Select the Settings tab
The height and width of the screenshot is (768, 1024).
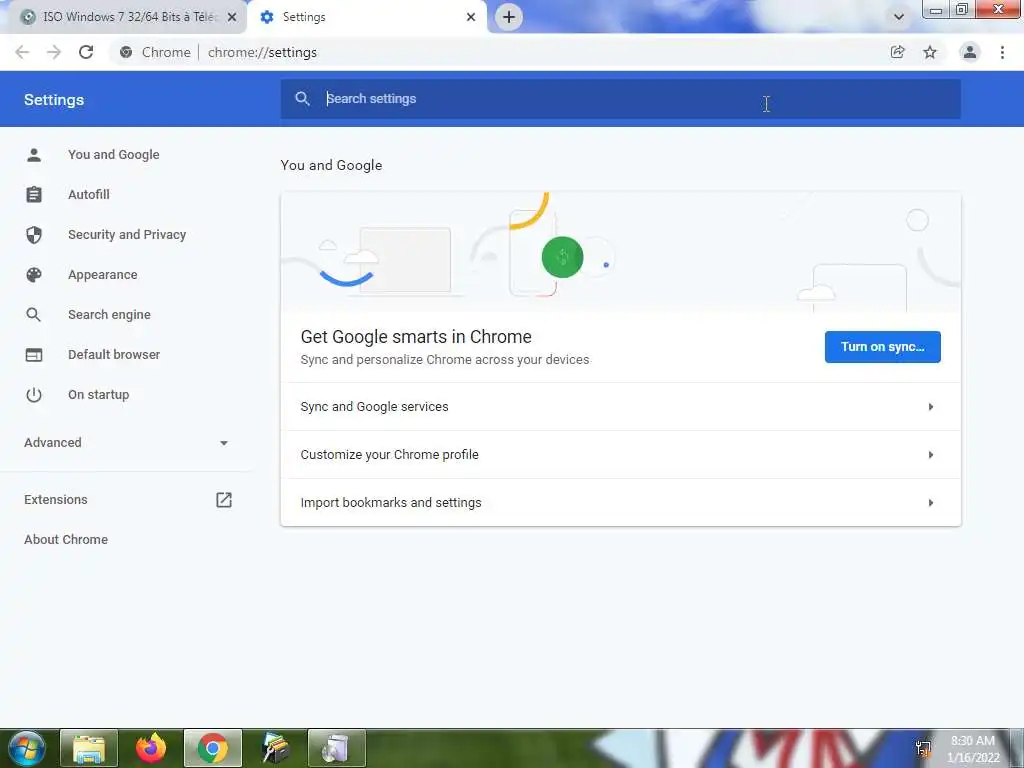[367, 17]
